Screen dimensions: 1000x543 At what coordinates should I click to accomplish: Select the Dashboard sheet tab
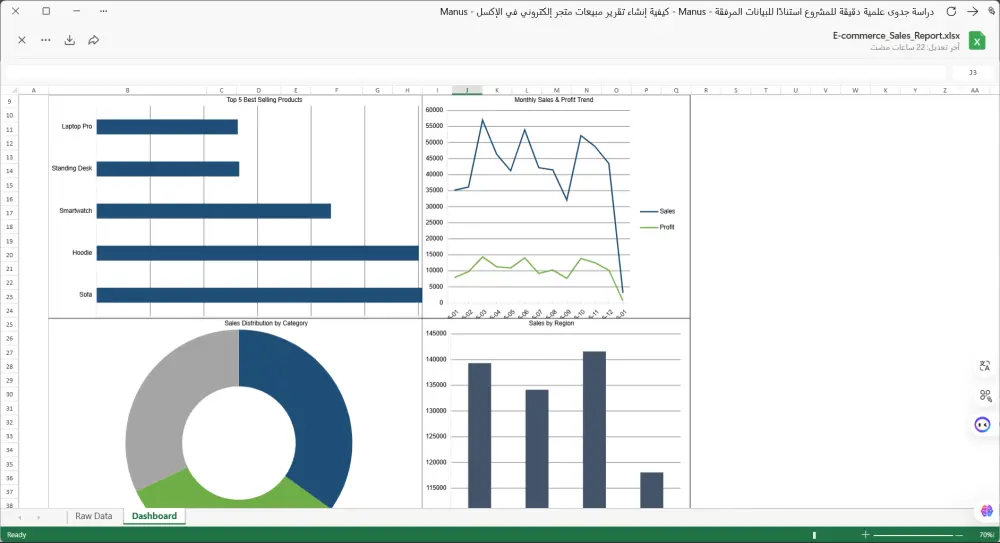154,516
